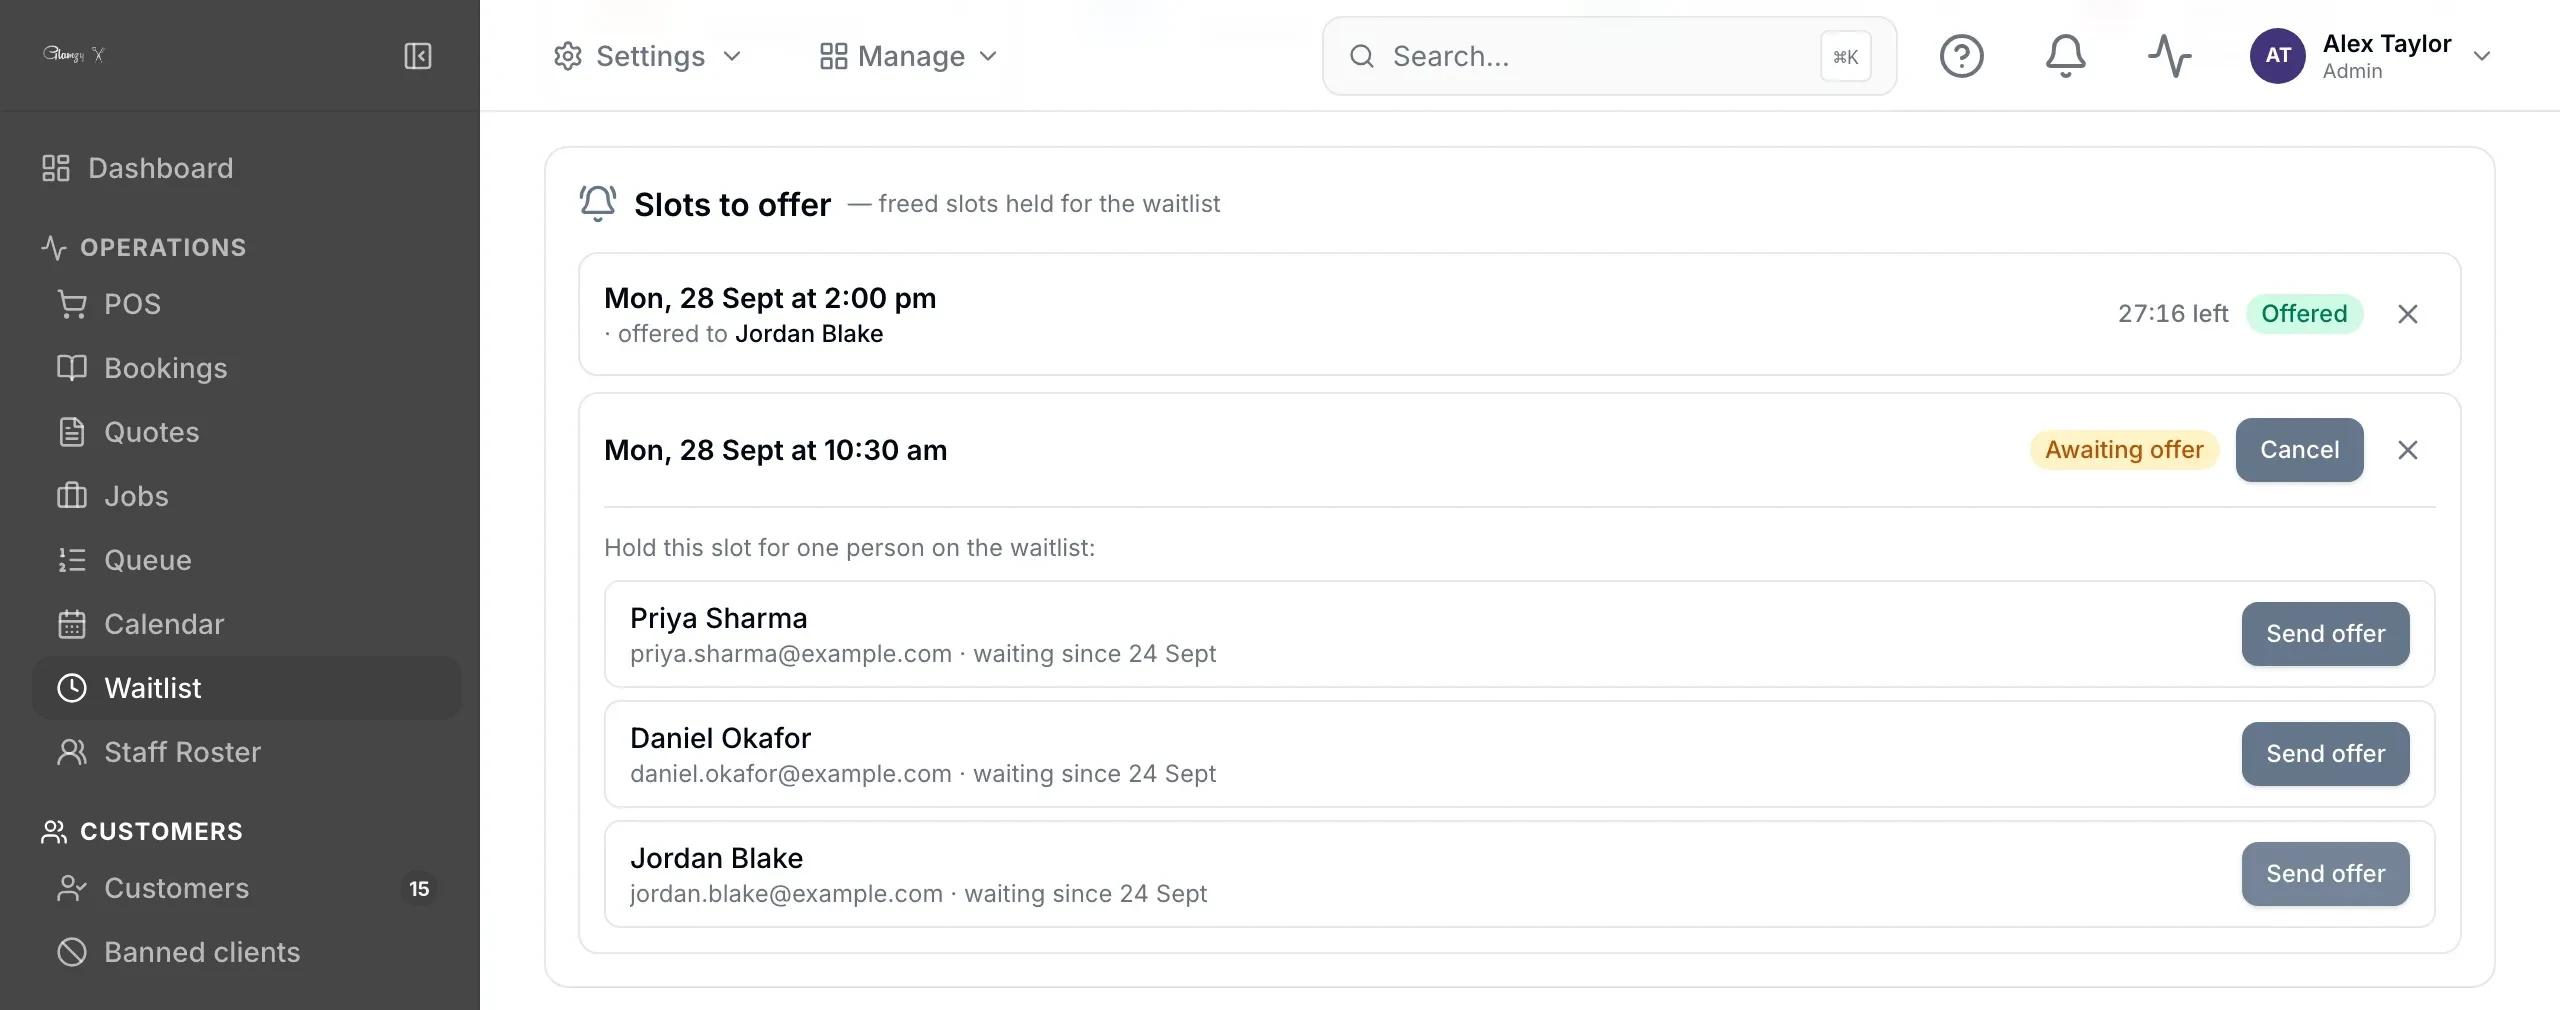Viewport: 2560px width, 1010px height.
Task: Click the Settings gear icon
Action: coord(568,56)
